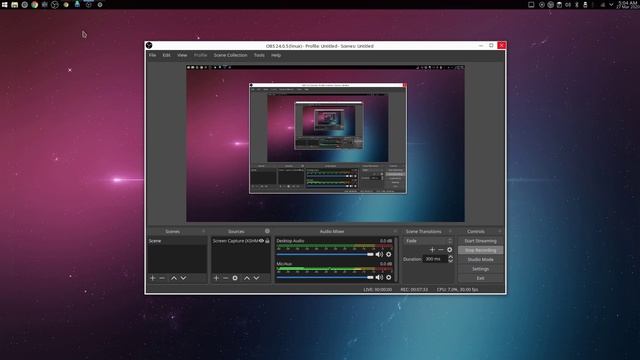Open the Edit menu
The width and height of the screenshot is (640, 360).
(167, 55)
